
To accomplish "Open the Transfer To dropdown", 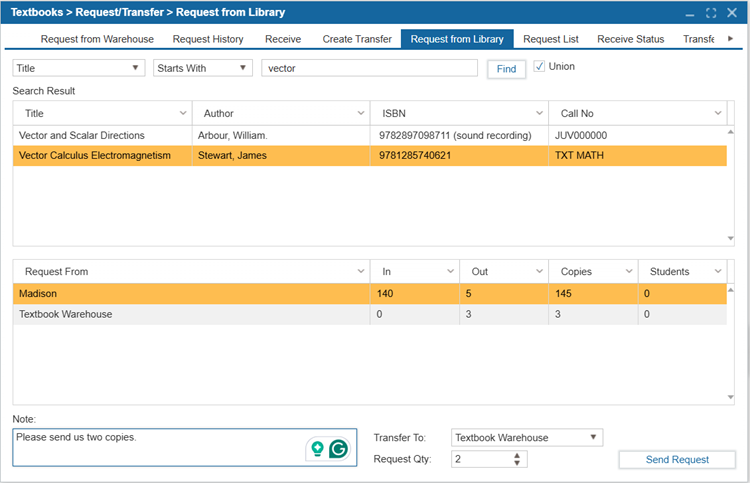I will click(593, 437).
